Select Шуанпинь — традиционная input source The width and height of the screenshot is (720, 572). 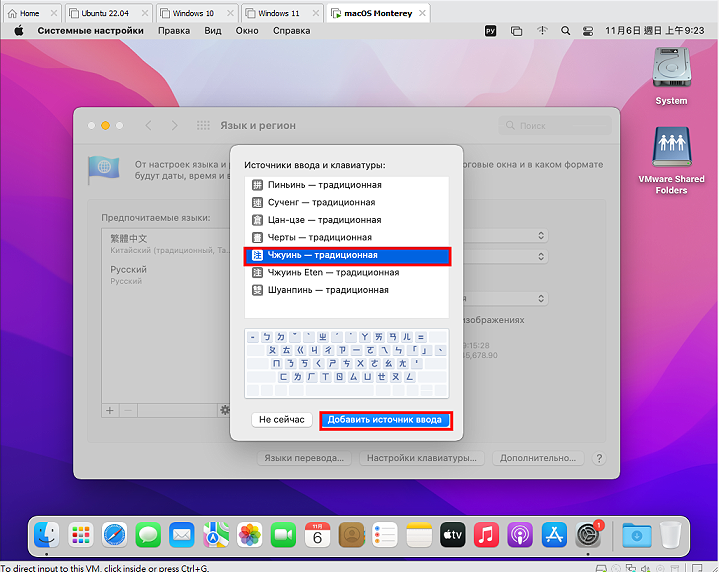click(x=347, y=290)
